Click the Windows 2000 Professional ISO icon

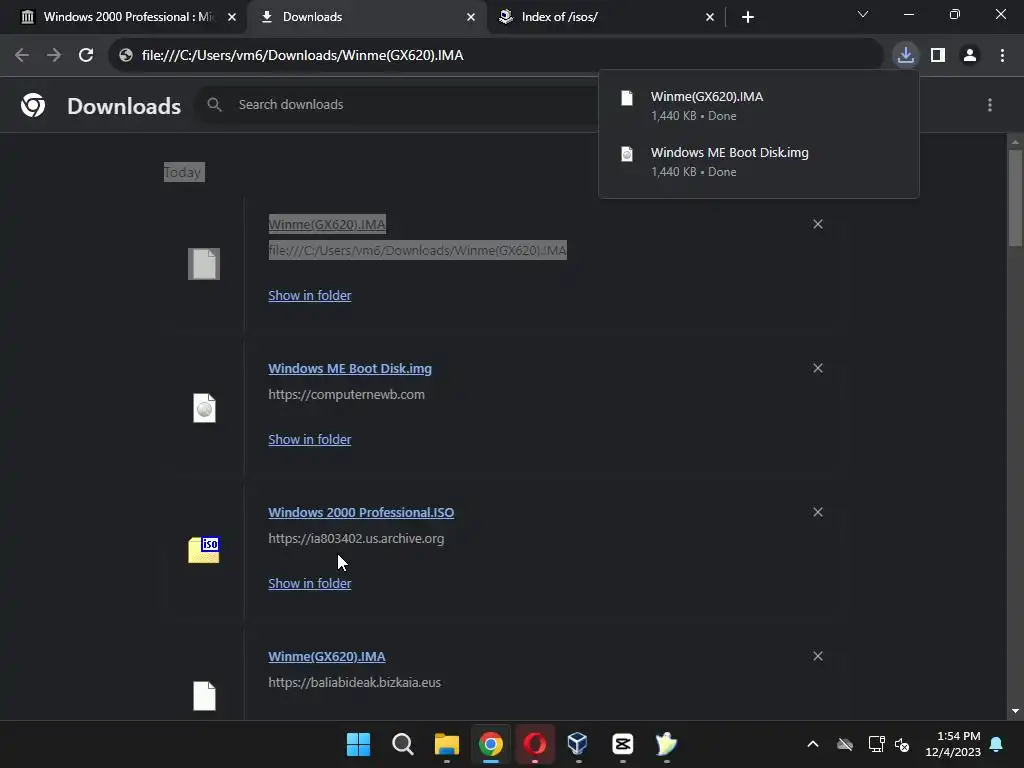click(204, 550)
